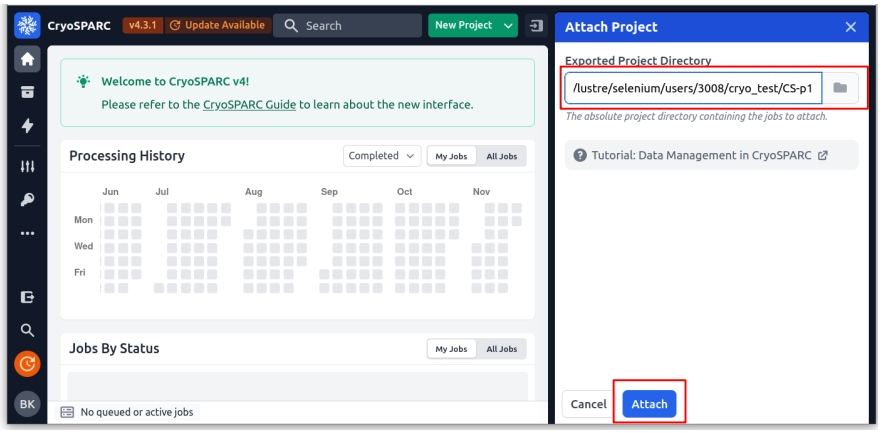Open the CryoSPARC Guide link
882x433 pixels.
coord(249,104)
